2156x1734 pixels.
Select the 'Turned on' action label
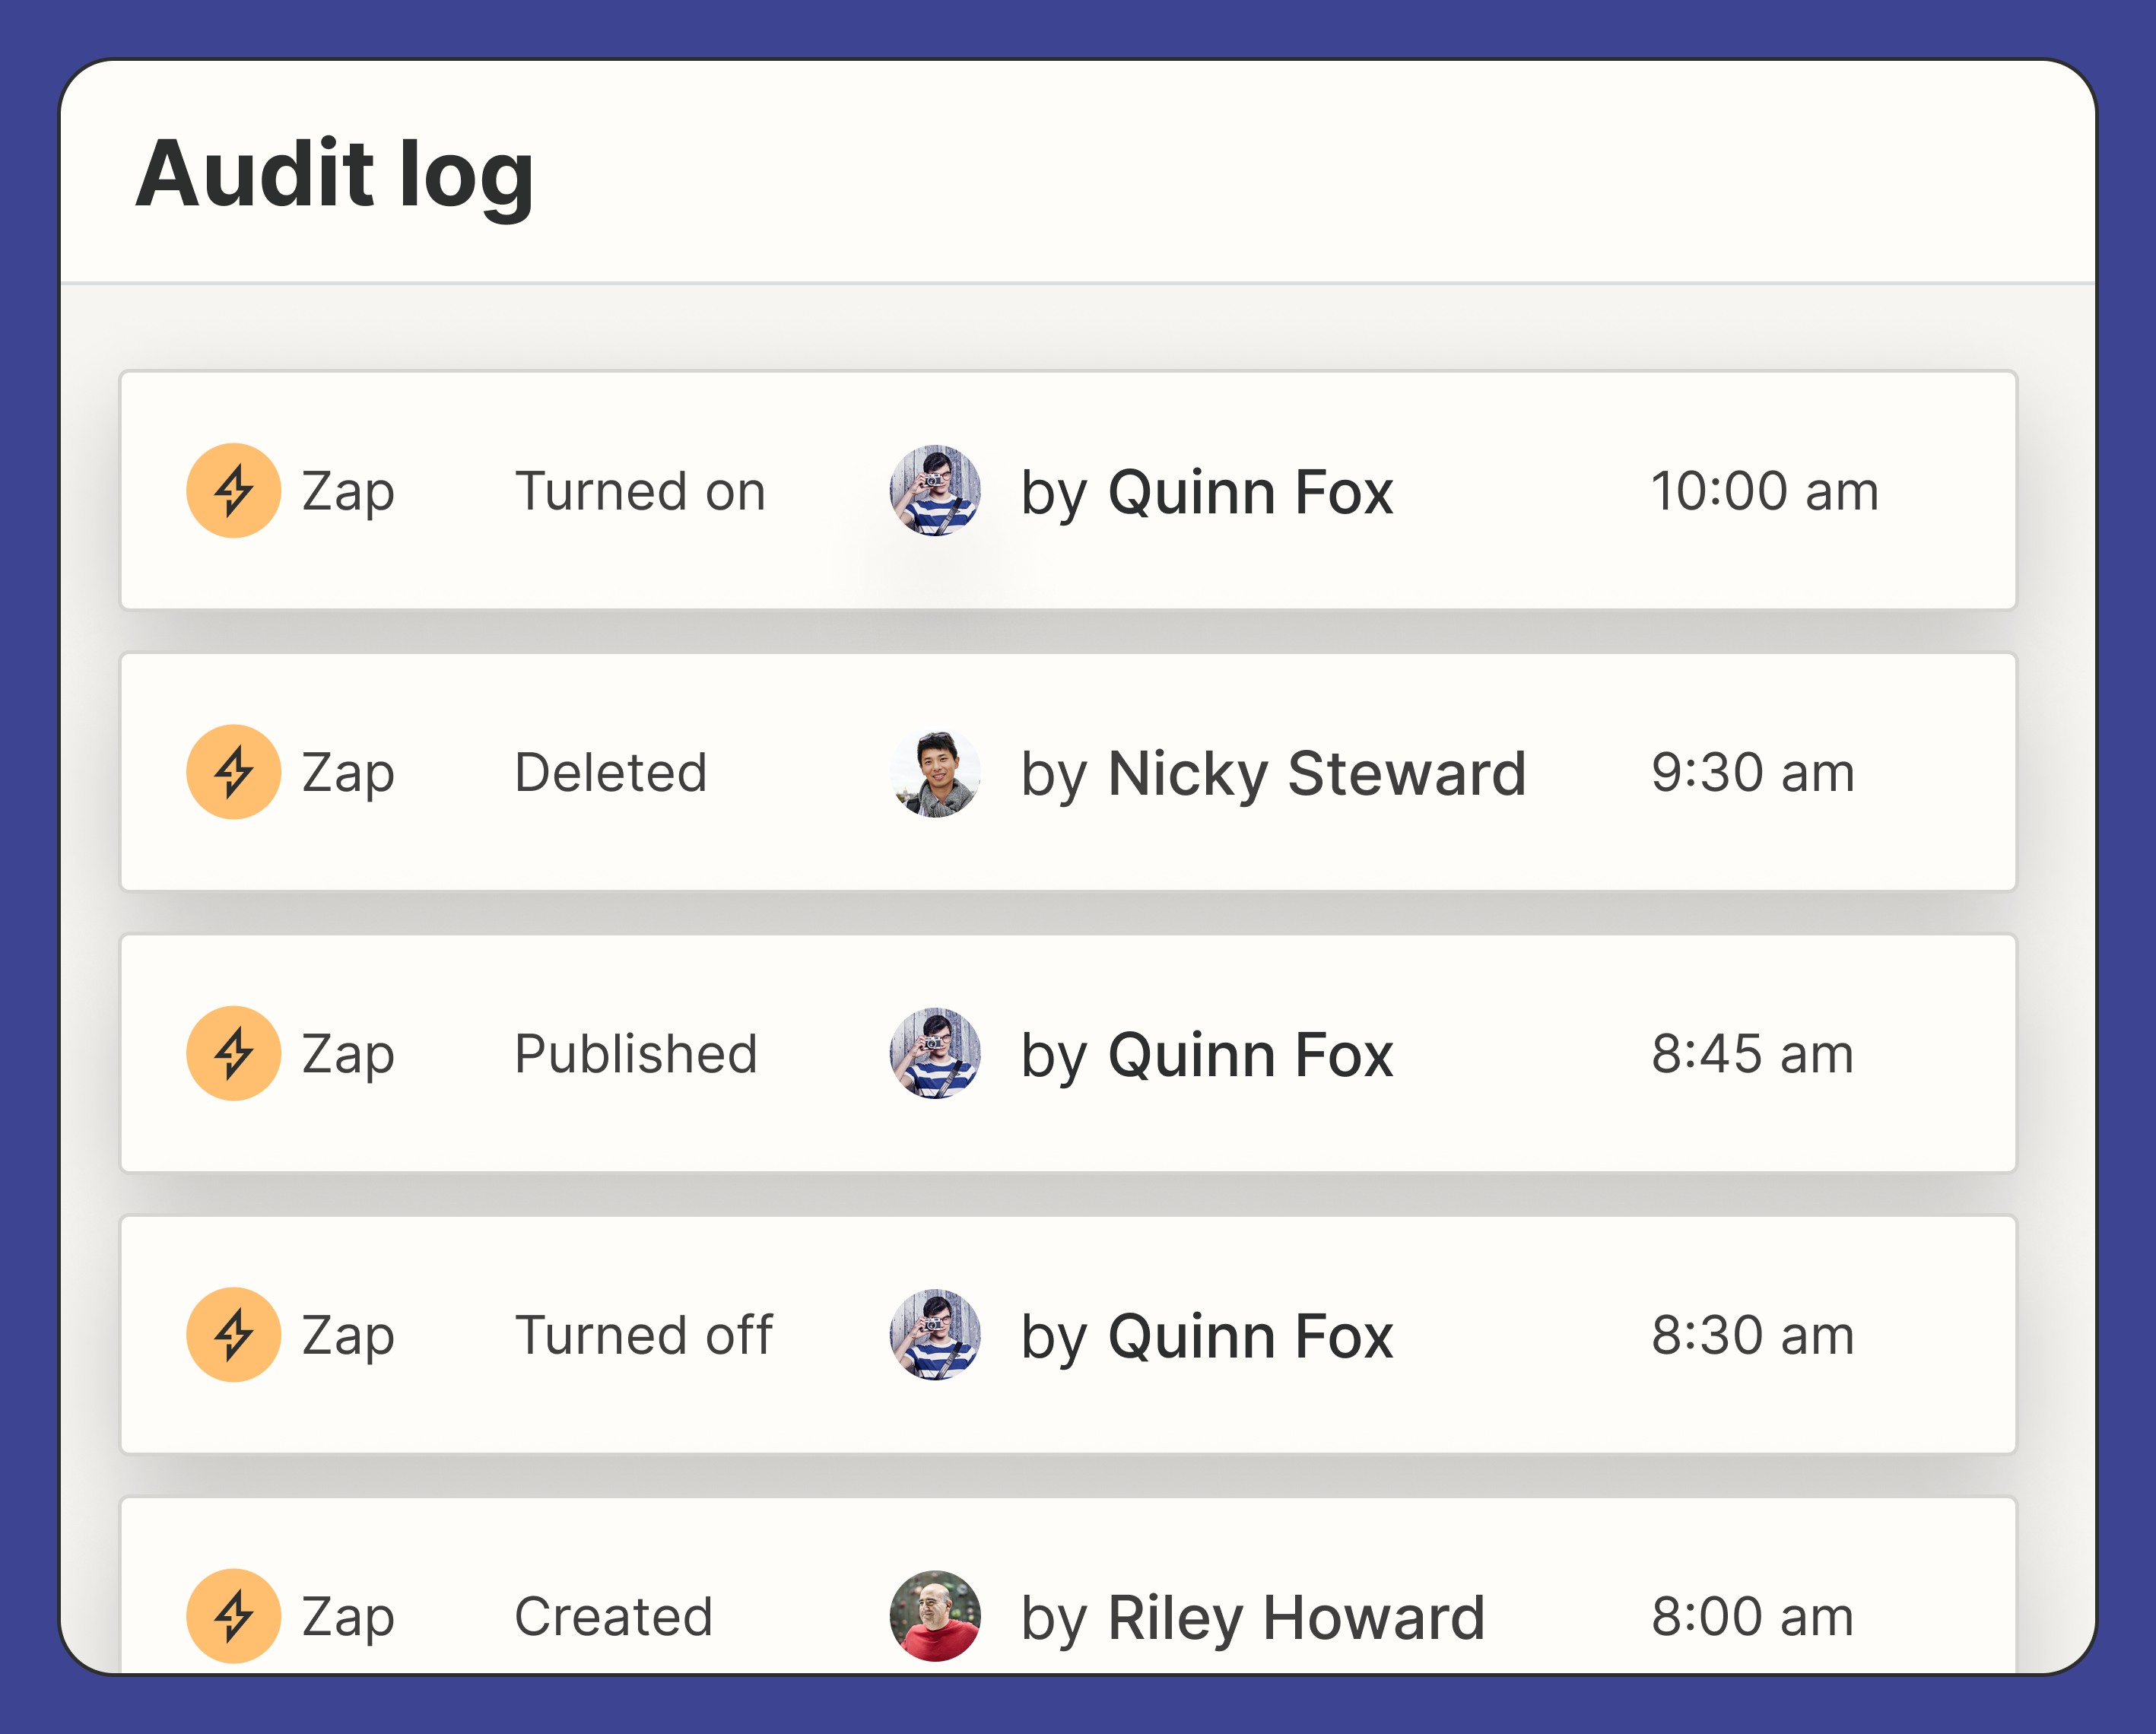click(640, 491)
